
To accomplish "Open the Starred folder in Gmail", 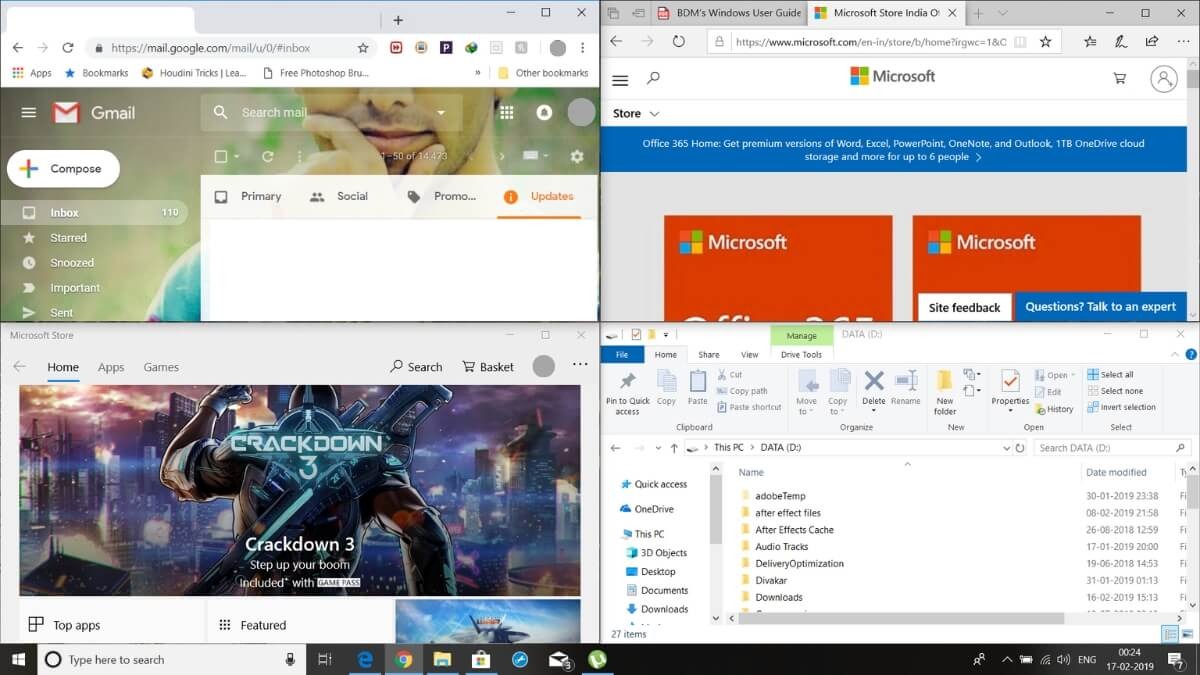I will coord(69,238).
